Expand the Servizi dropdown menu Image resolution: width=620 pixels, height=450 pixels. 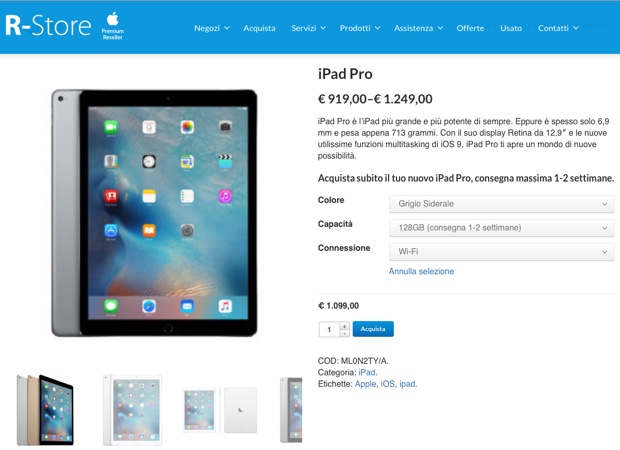coord(308,28)
